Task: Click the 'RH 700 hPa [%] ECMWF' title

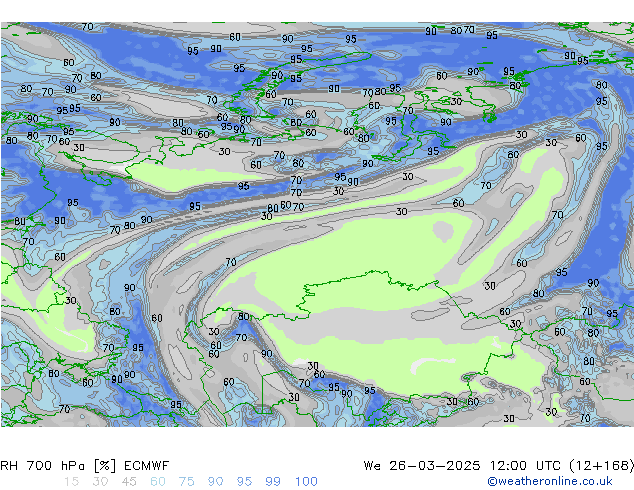Action: [85, 466]
